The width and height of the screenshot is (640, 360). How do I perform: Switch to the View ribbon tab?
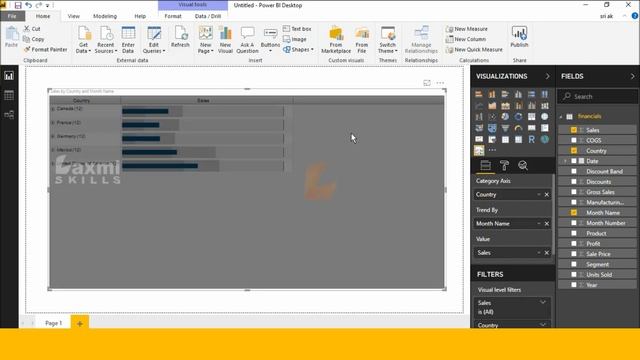pyautogui.click(x=73, y=16)
